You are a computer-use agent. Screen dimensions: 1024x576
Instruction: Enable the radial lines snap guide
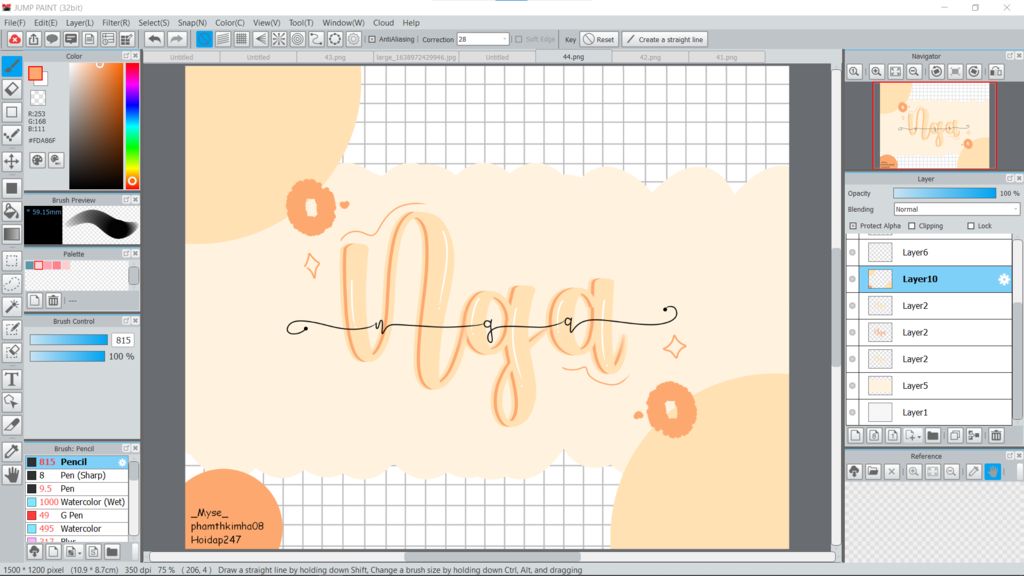click(x=279, y=39)
